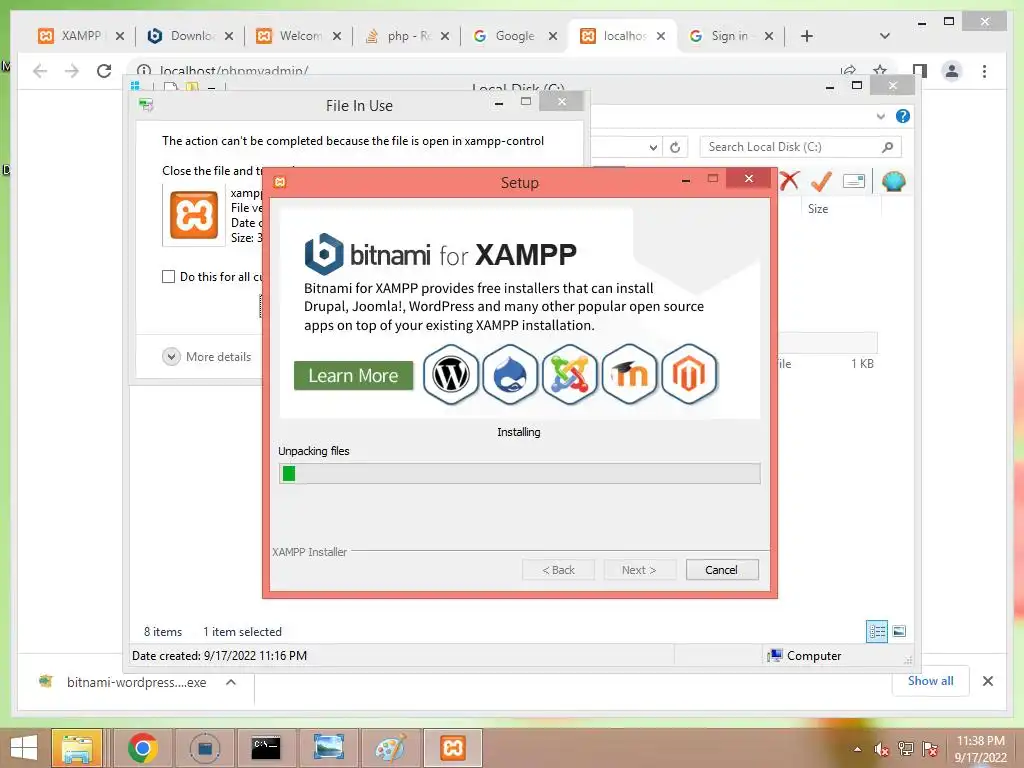Go forward in Chrome
The width and height of the screenshot is (1024, 768).
pos(72,71)
